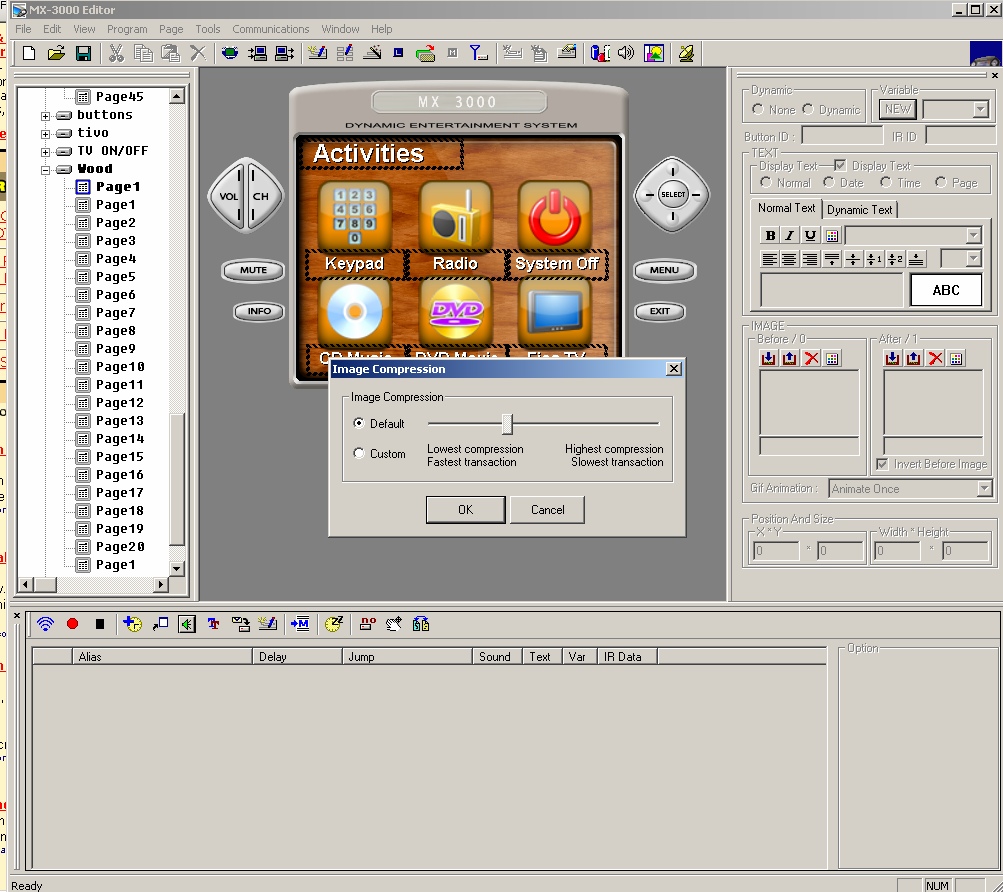Screen dimensions: 1003x892
Task: Collapse the Wood tree folder
Action: point(45,170)
